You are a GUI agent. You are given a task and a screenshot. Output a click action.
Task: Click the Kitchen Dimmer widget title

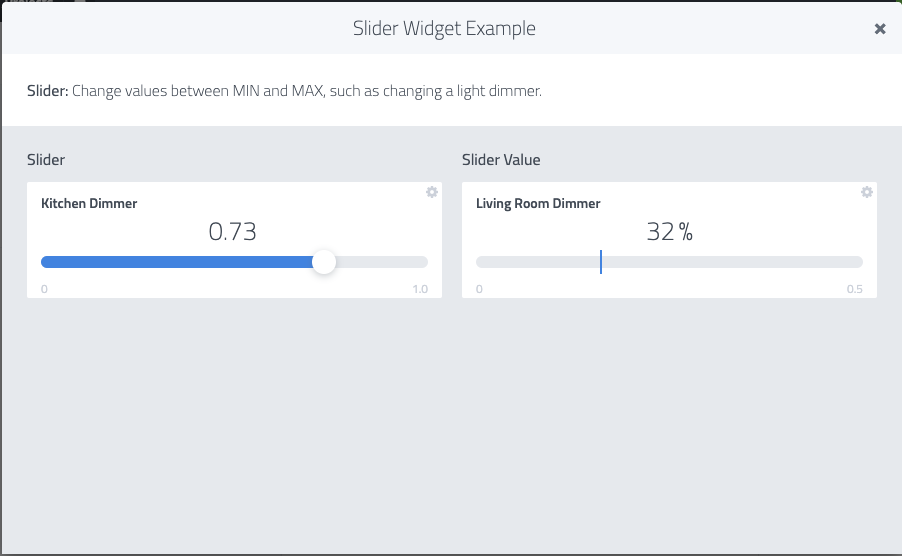[89, 204]
